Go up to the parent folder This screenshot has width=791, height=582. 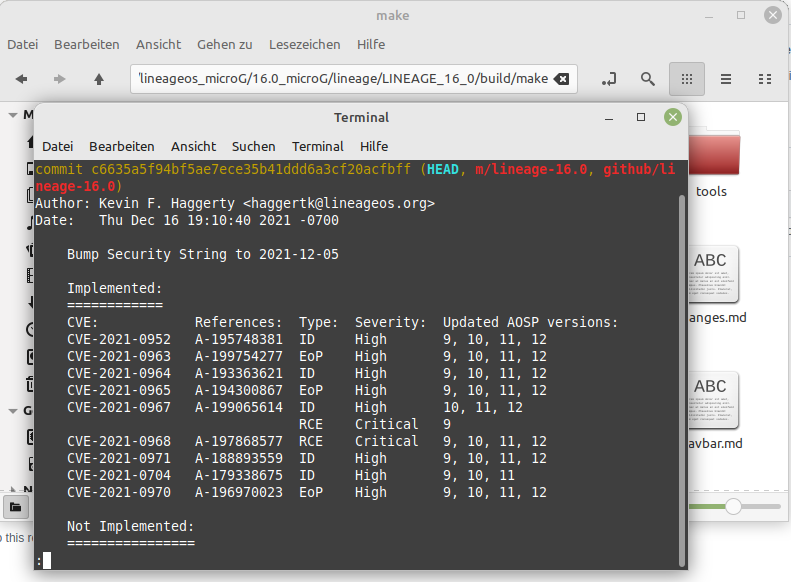99,79
